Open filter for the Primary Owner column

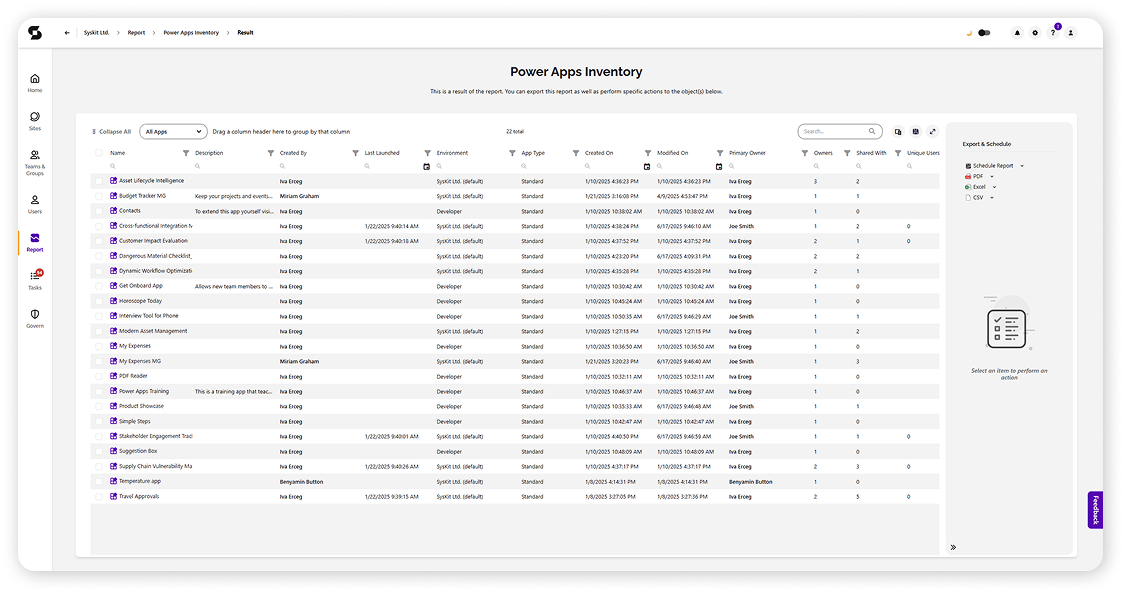tap(804, 153)
